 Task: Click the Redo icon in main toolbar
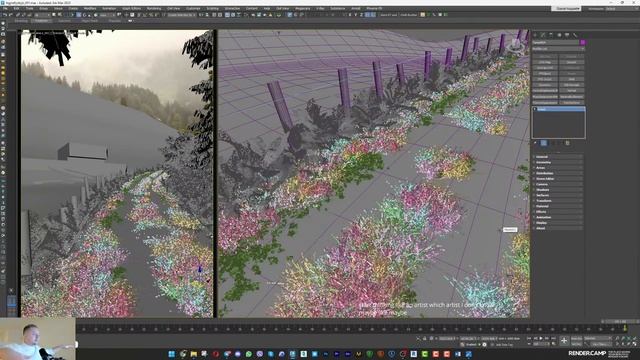[x=10, y=15]
